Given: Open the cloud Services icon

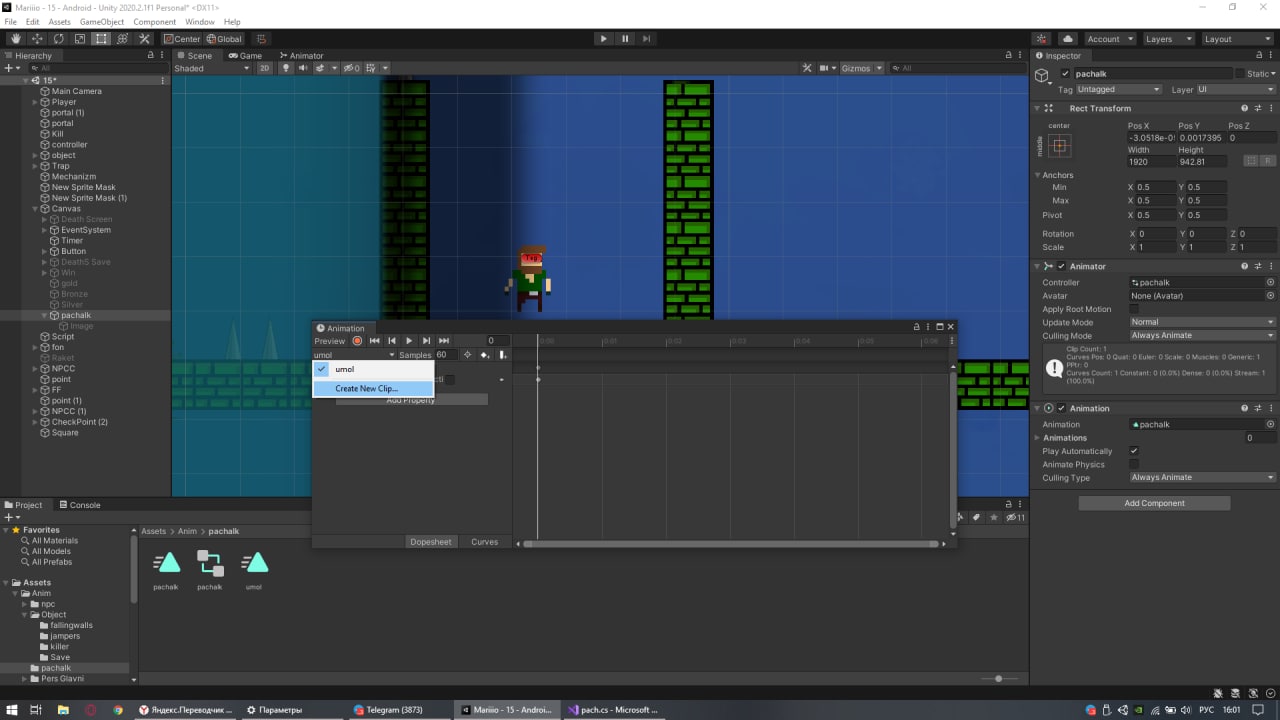Looking at the screenshot, I should point(1068,39).
